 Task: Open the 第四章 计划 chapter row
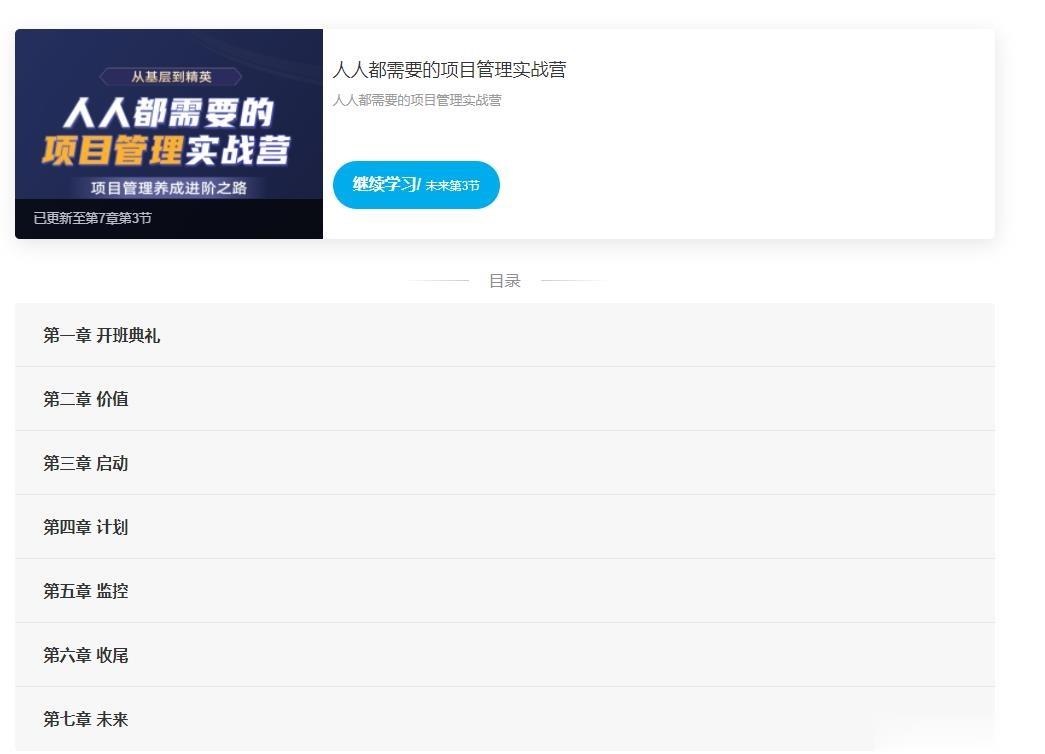click(505, 527)
